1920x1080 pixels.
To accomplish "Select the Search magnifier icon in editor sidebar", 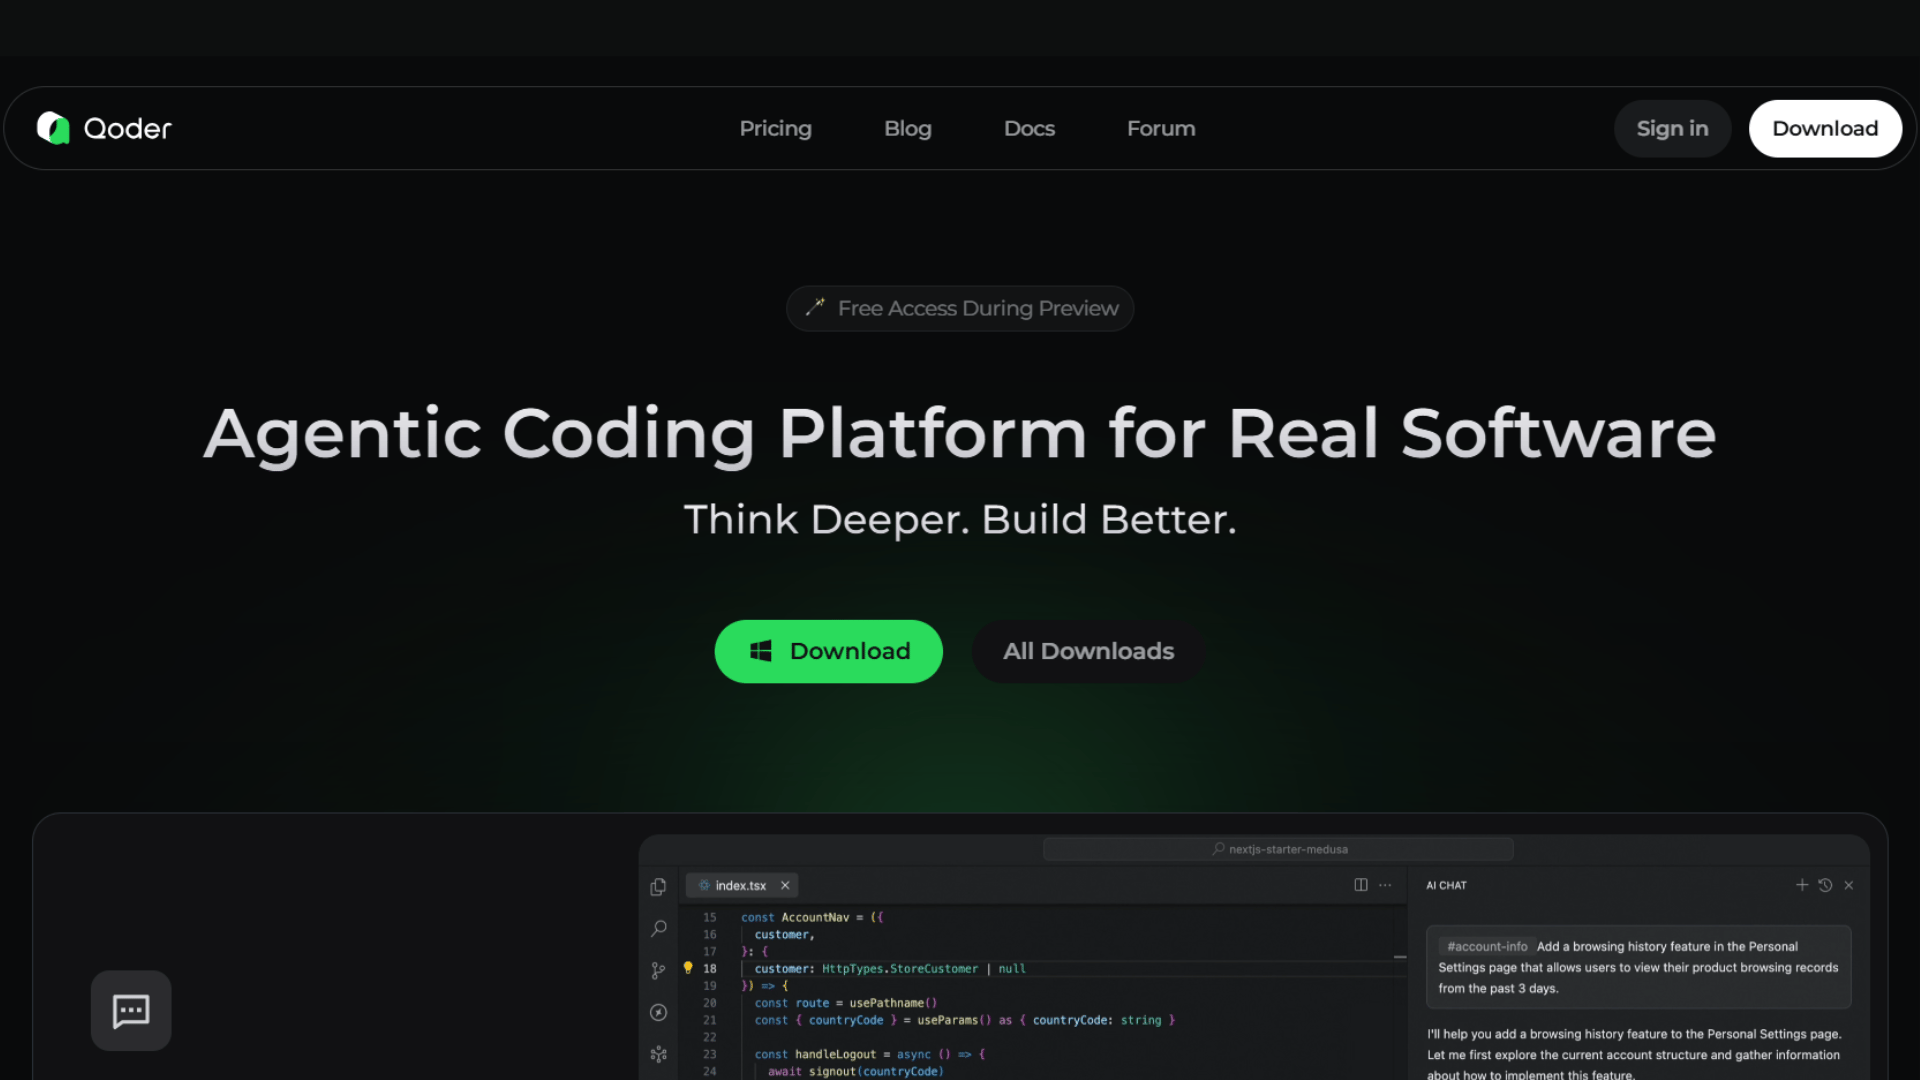I will tap(658, 929).
